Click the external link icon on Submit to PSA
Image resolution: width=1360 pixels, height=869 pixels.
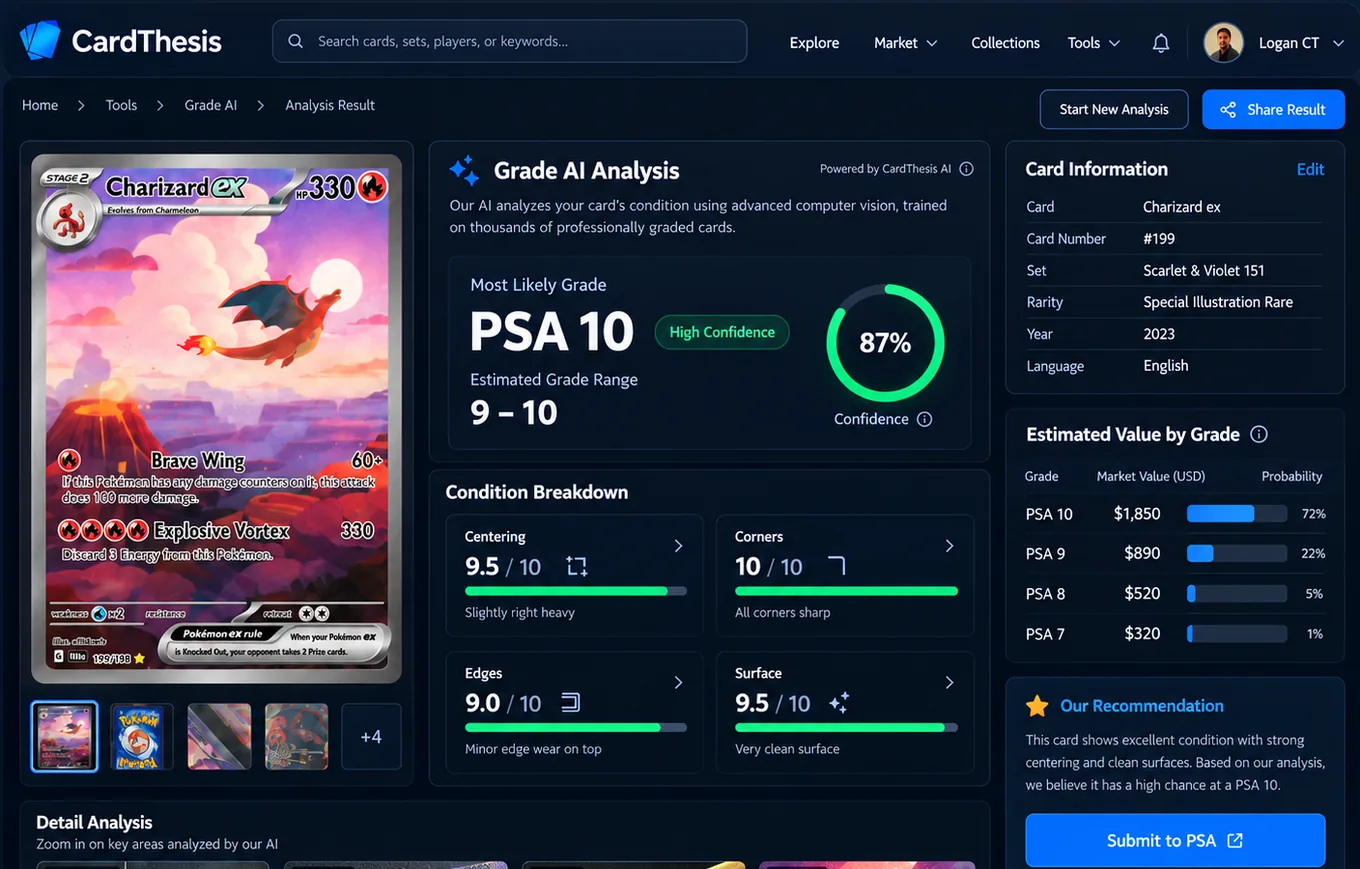1235,841
